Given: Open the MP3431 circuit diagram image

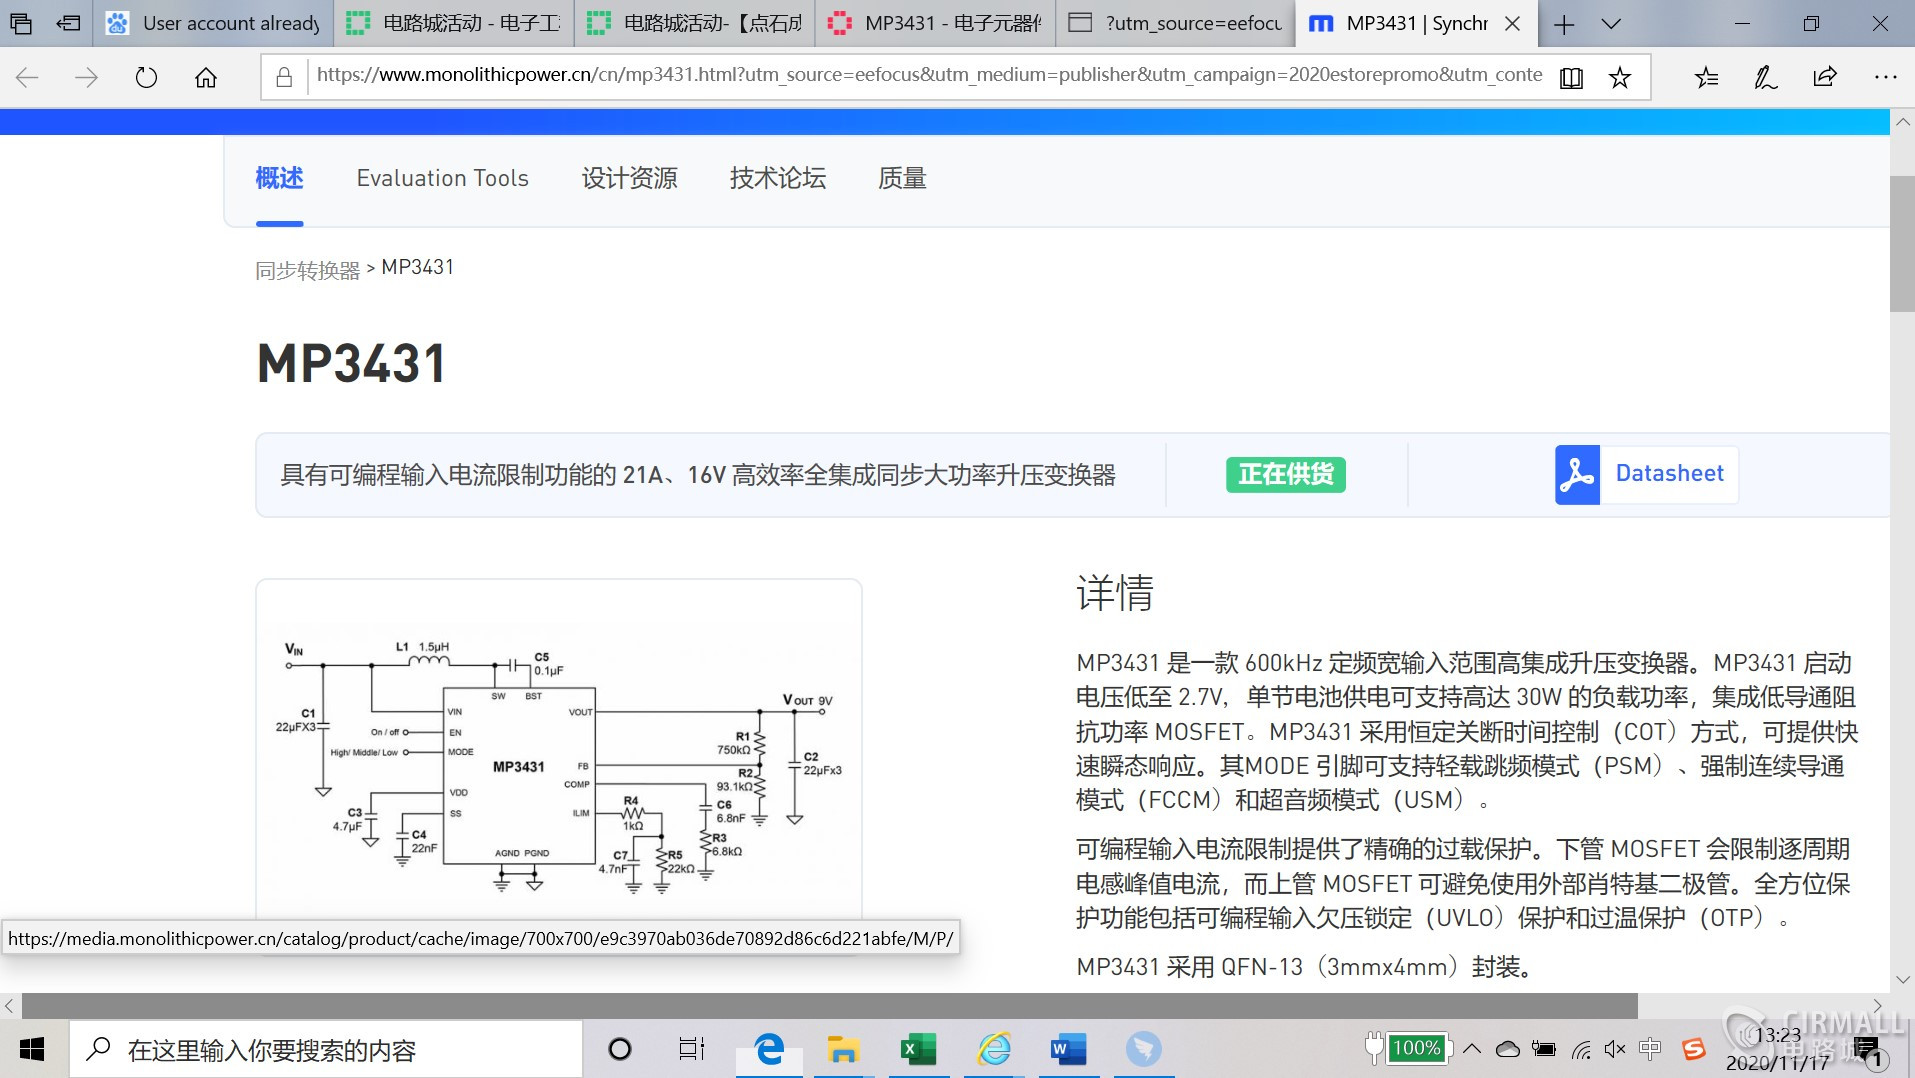Looking at the screenshot, I should [558, 766].
